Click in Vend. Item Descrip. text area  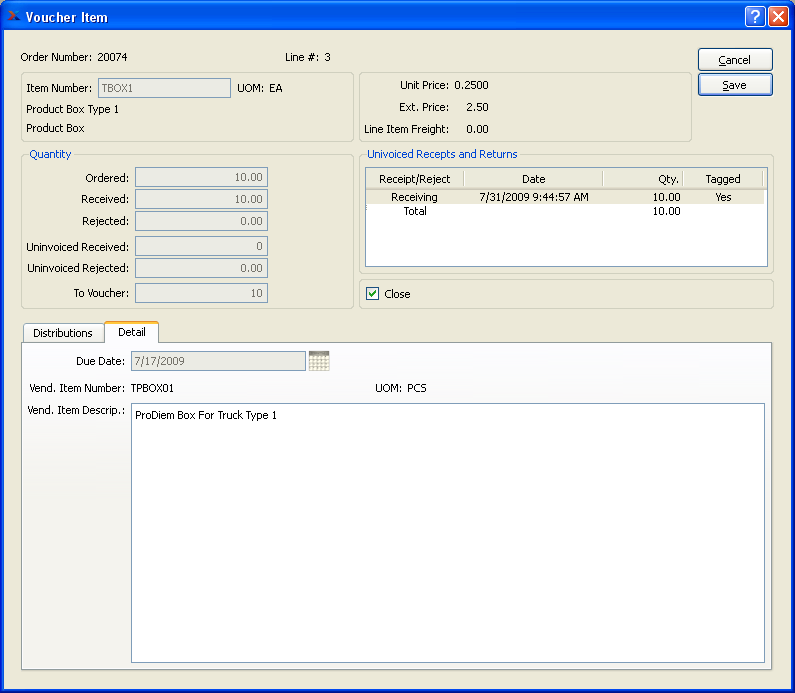click(x=447, y=532)
